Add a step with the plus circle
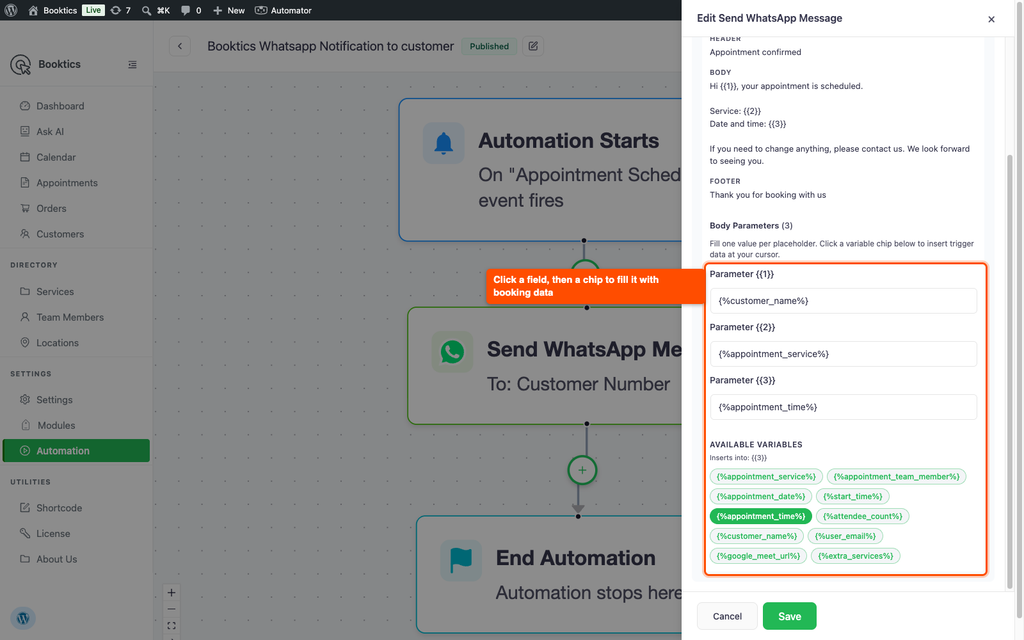The image size is (1024, 640). tap(582, 470)
